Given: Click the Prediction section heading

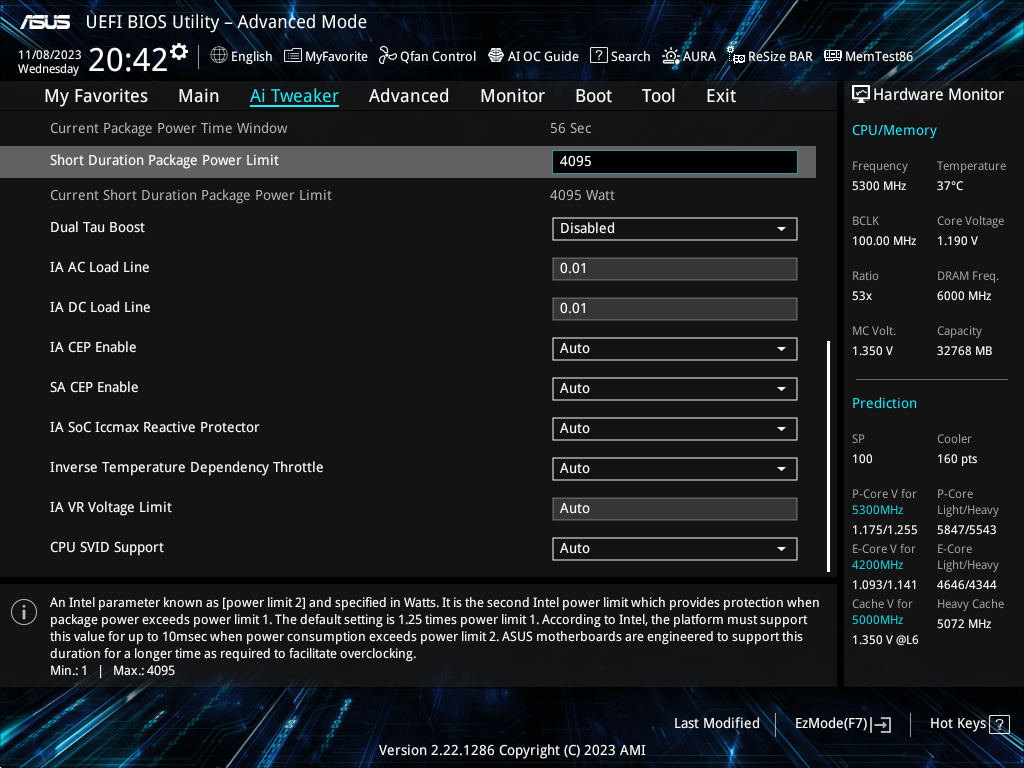Looking at the screenshot, I should coord(884,403).
